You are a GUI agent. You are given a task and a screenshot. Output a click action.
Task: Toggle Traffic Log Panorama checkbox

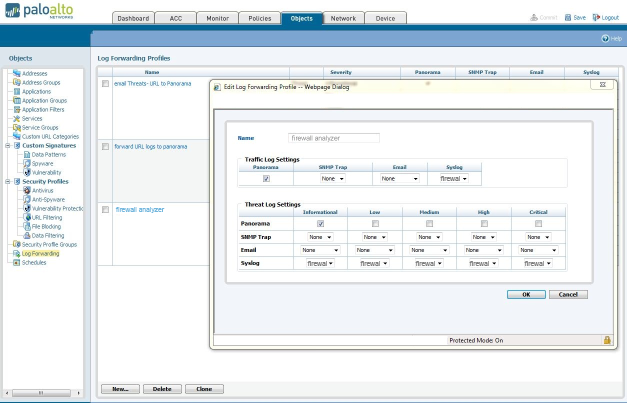[x=265, y=178]
